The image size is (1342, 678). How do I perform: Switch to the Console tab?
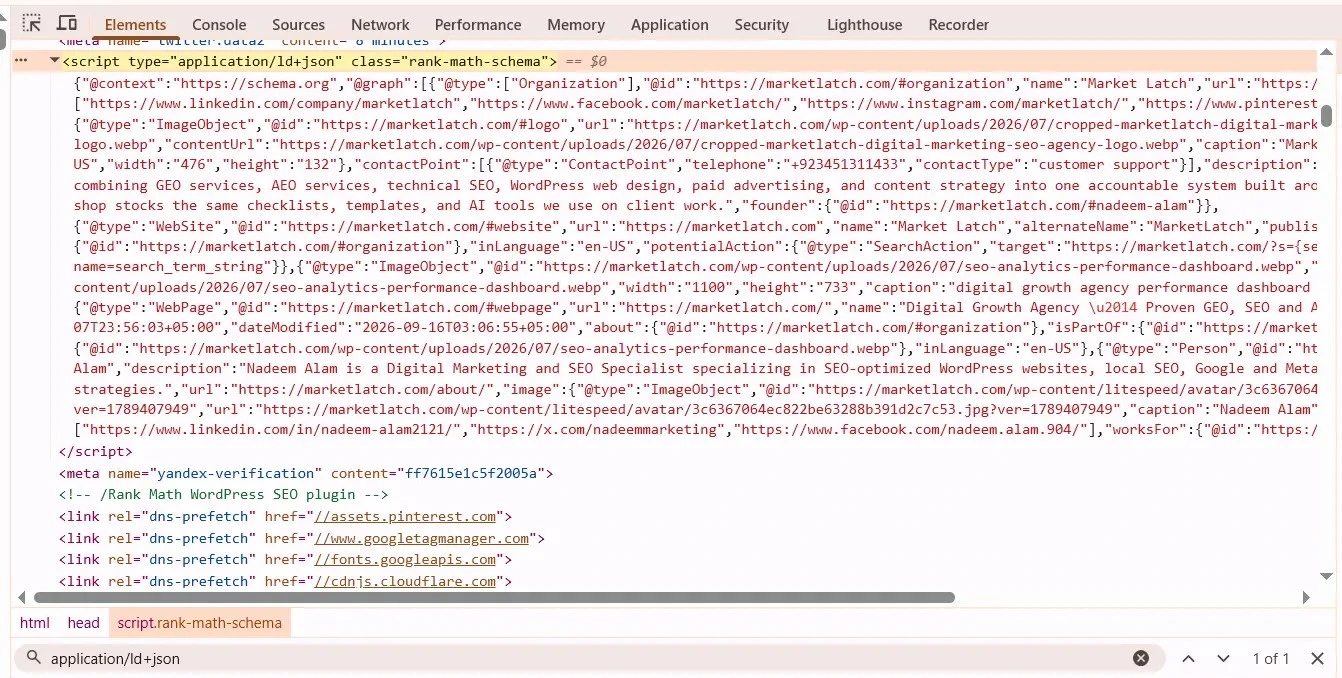pos(219,24)
